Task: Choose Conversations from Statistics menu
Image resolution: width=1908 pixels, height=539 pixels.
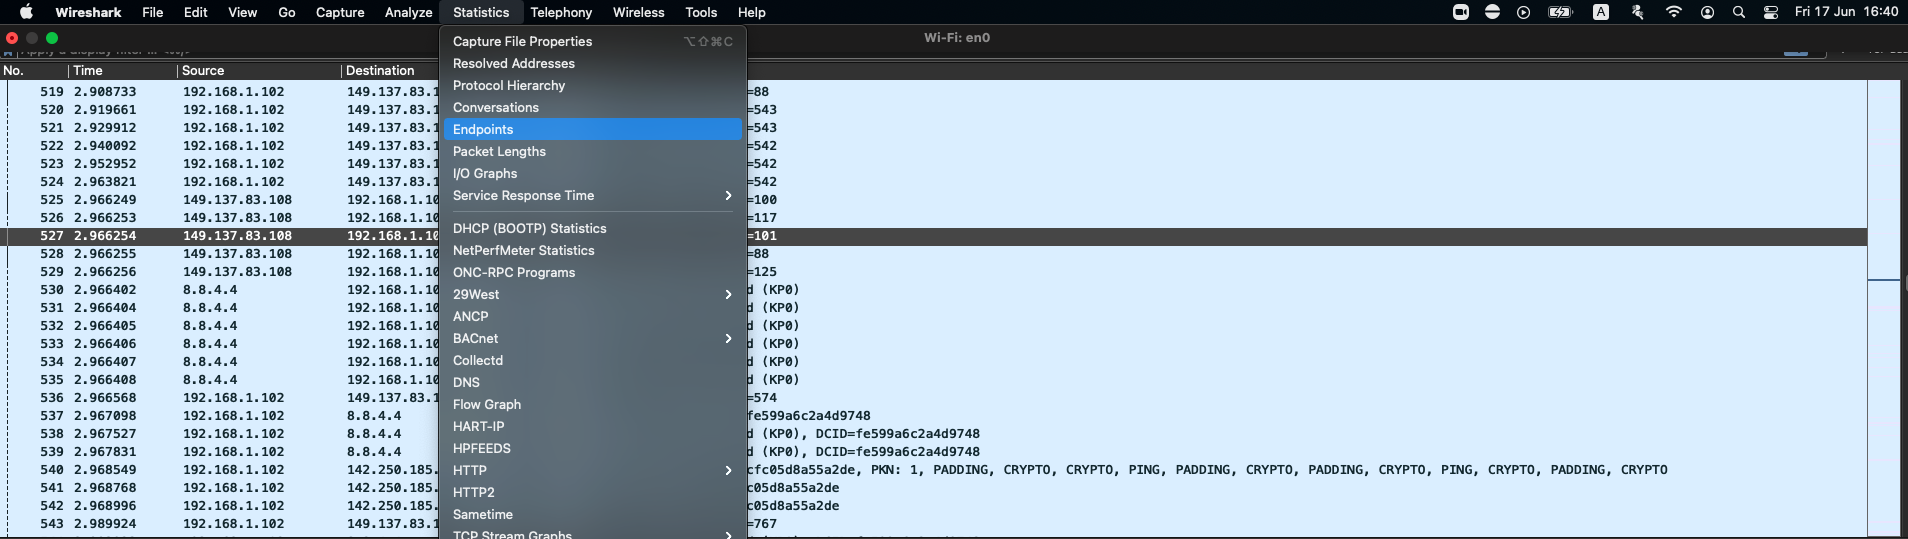Action: coord(592,107)
